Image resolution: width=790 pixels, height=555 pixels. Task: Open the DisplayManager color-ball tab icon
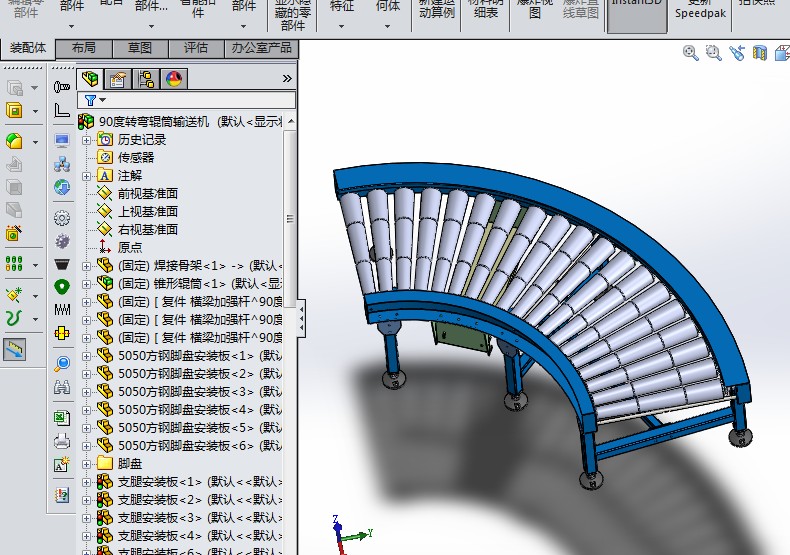pyautogui.click(x=174, y=79)
